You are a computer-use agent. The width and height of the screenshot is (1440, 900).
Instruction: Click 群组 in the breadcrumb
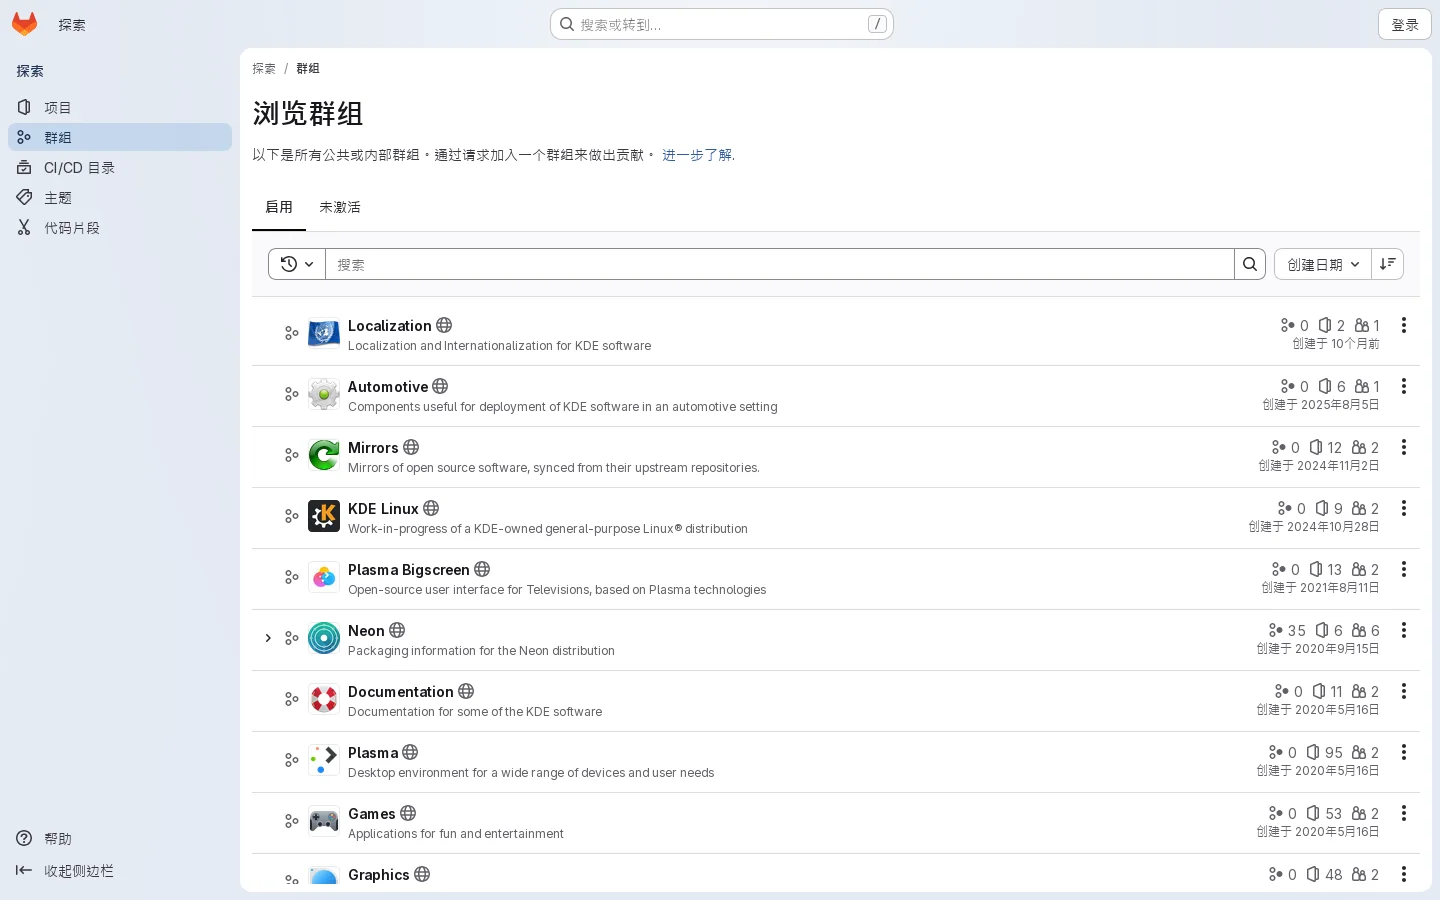(x=308, y=68)
